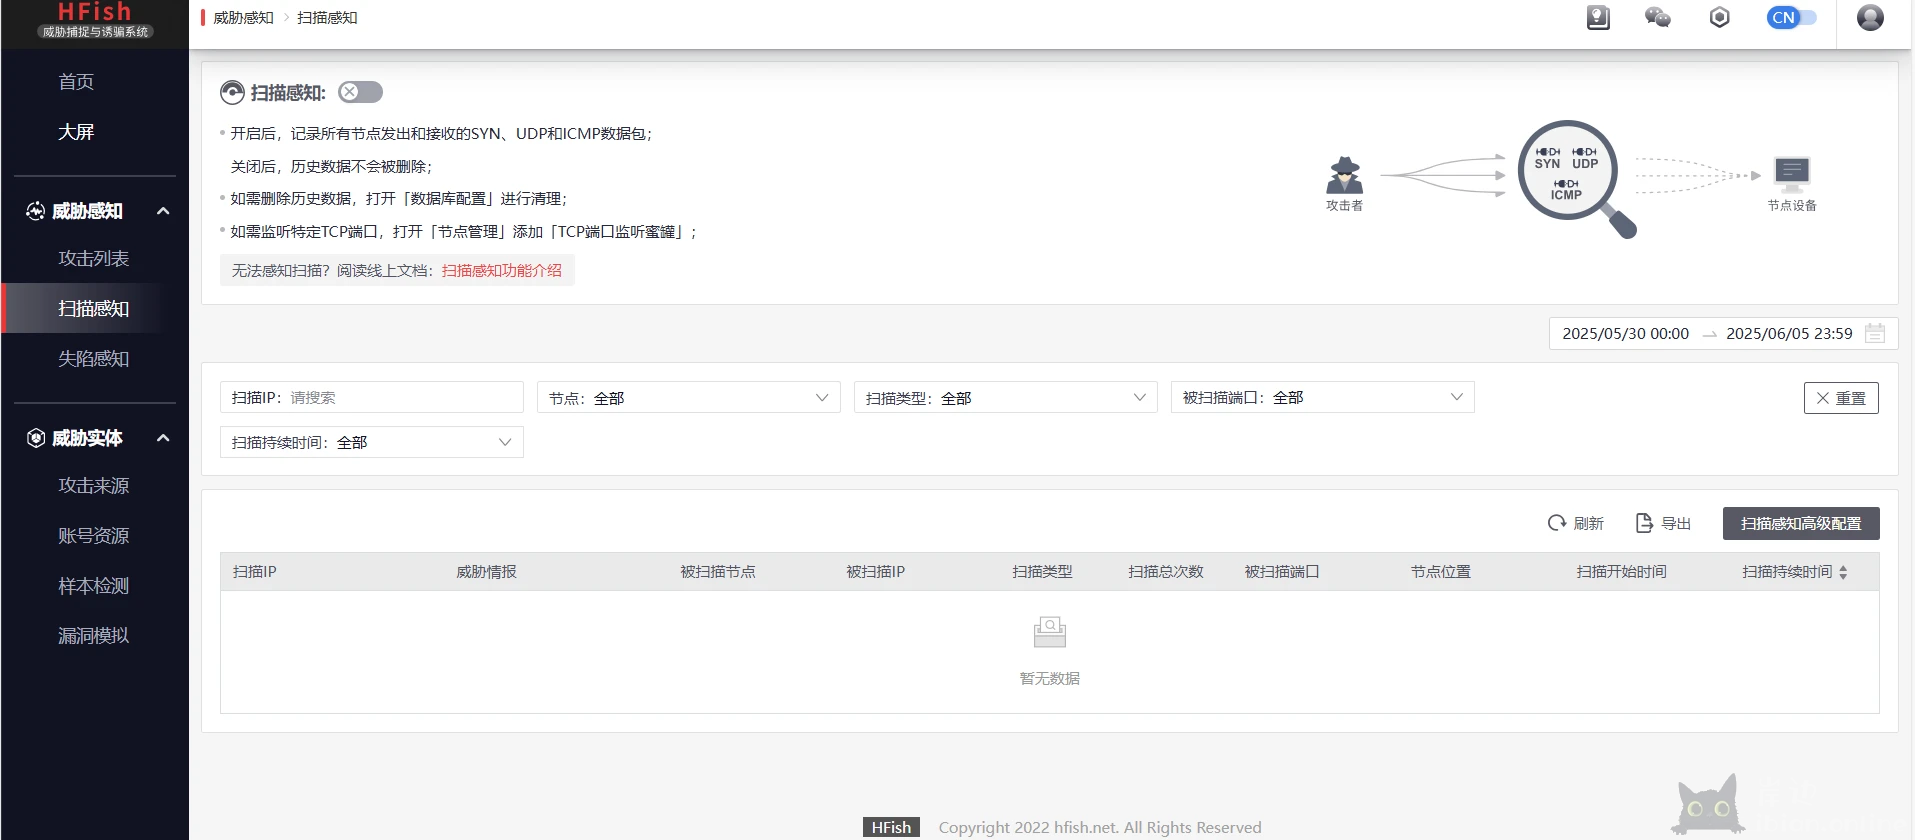This screenshot has width=1915, height=840.
Task: Click the WeChat chat bubbles icon
Action: click(x=1657, y=18)
